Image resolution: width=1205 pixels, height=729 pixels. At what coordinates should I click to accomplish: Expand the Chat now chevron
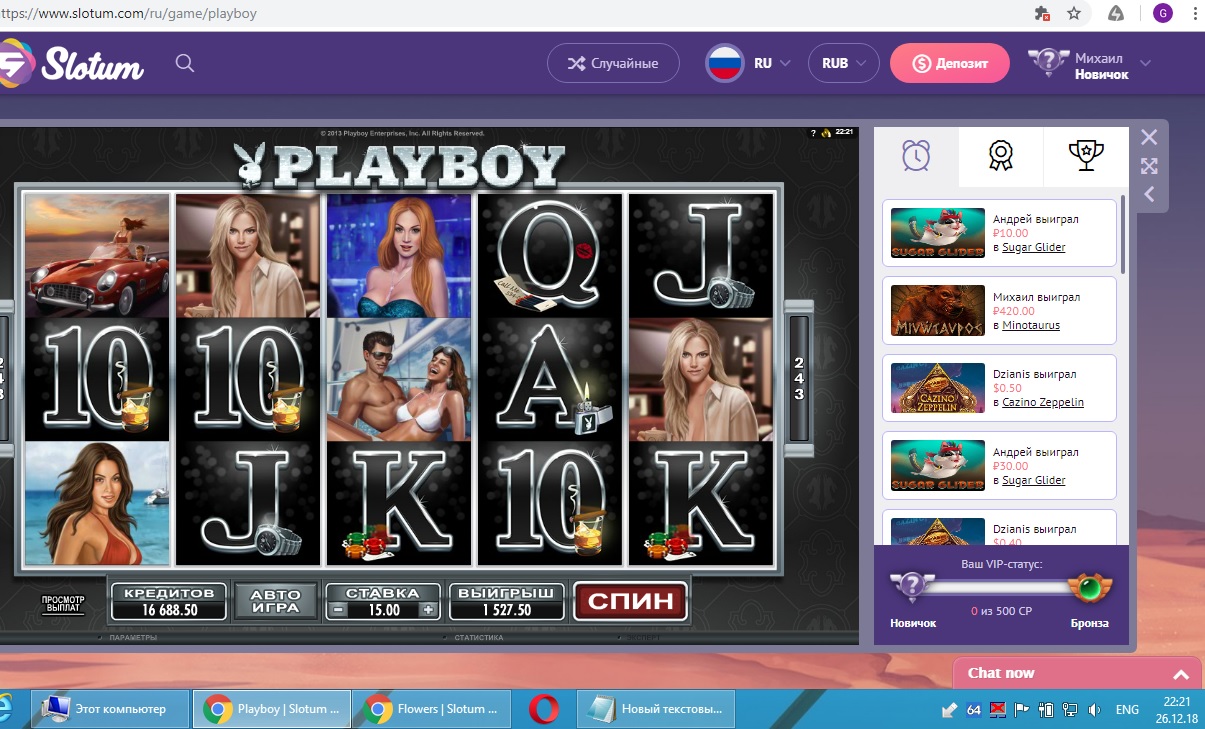point(1181,675)
